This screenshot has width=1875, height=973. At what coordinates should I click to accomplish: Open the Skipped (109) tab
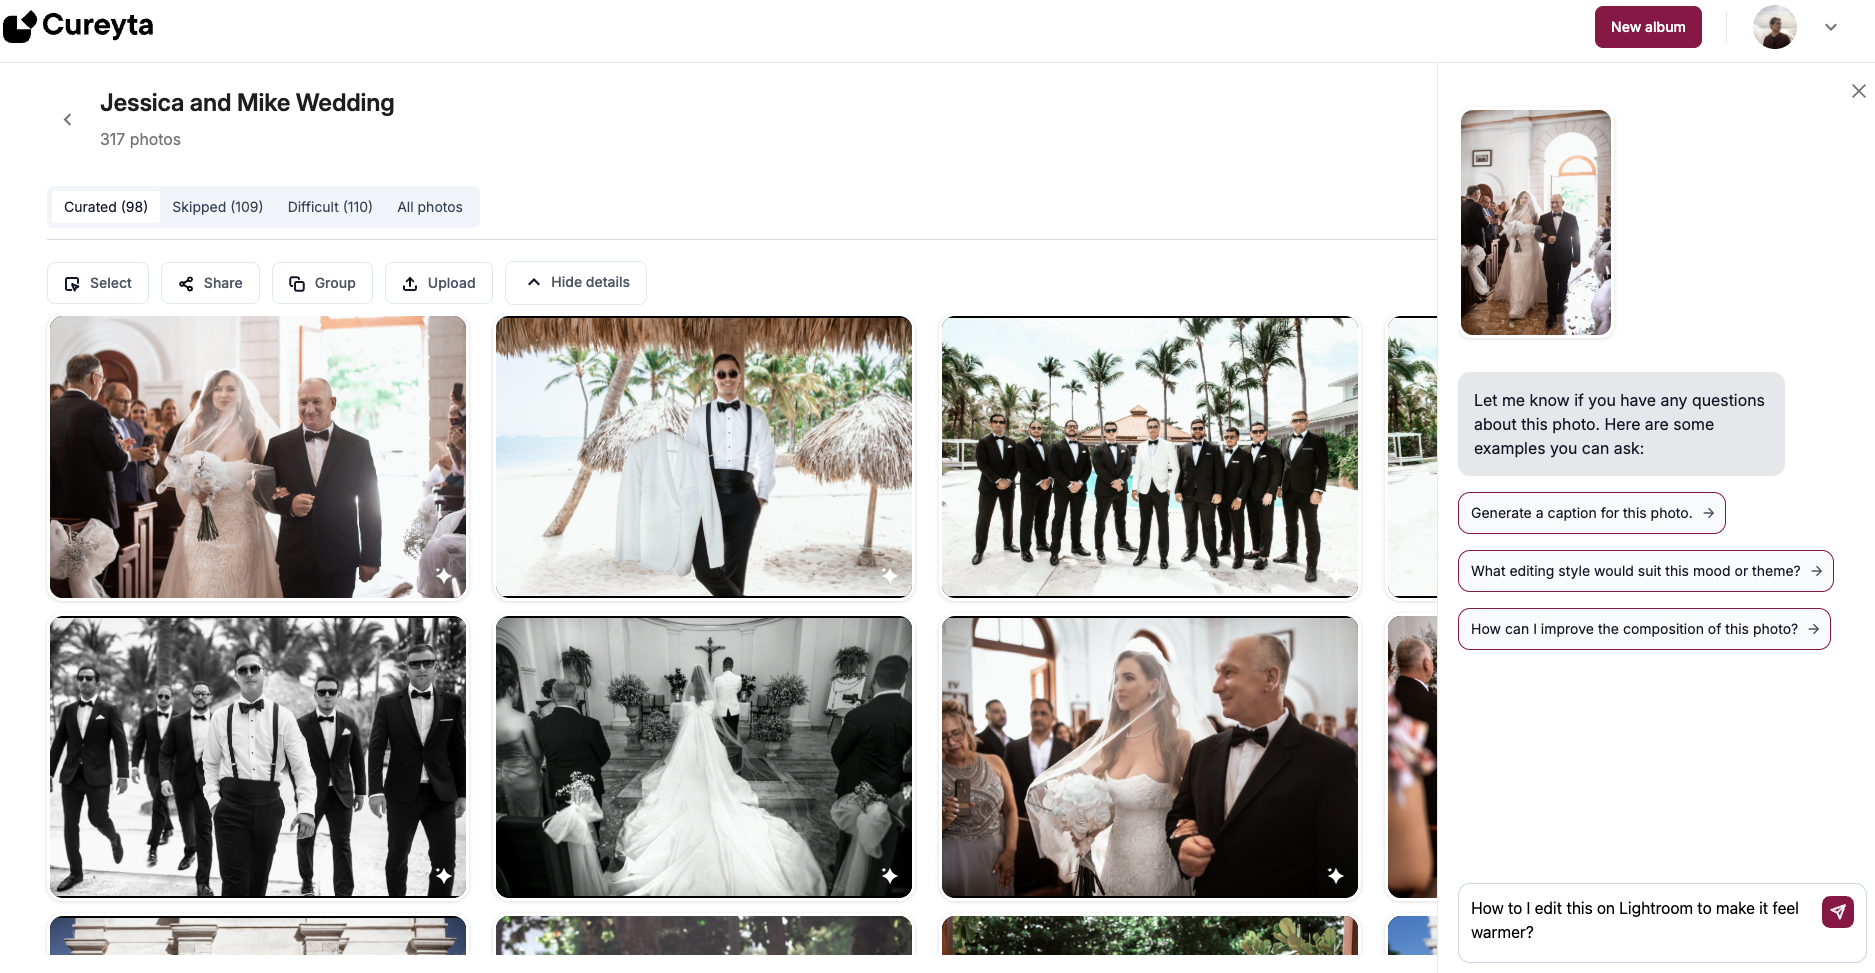[217, 207]
